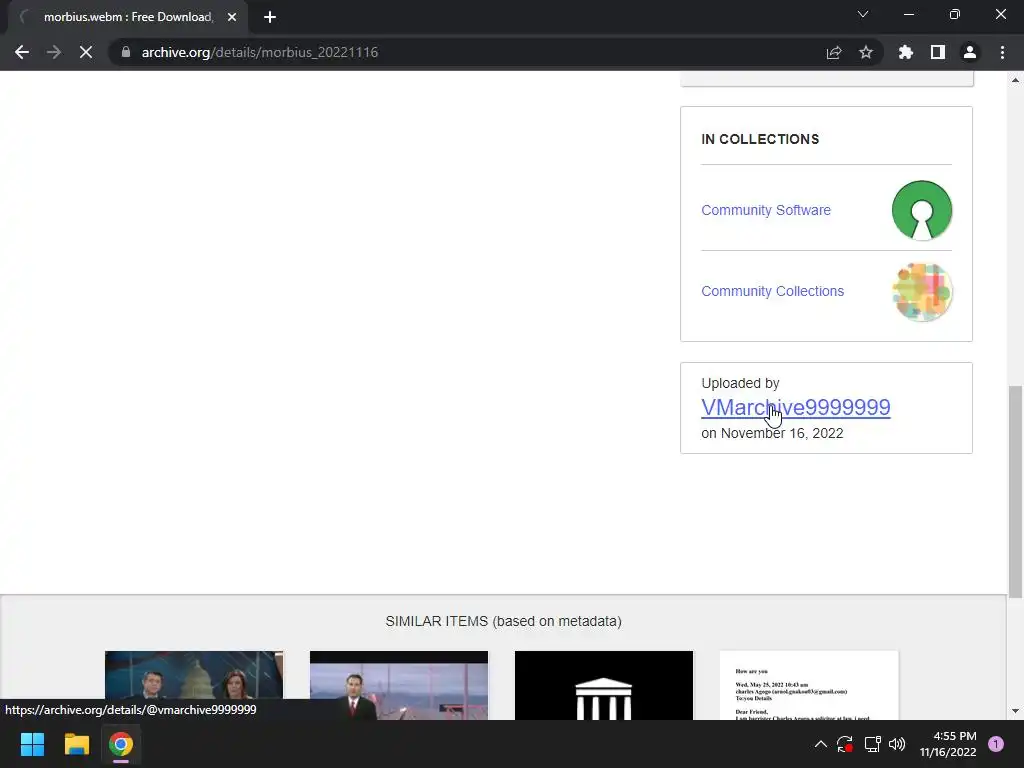
Task: Click the 'SIMILAR ITEMS (based on metadata)' heading
Action: pos(504,621)
